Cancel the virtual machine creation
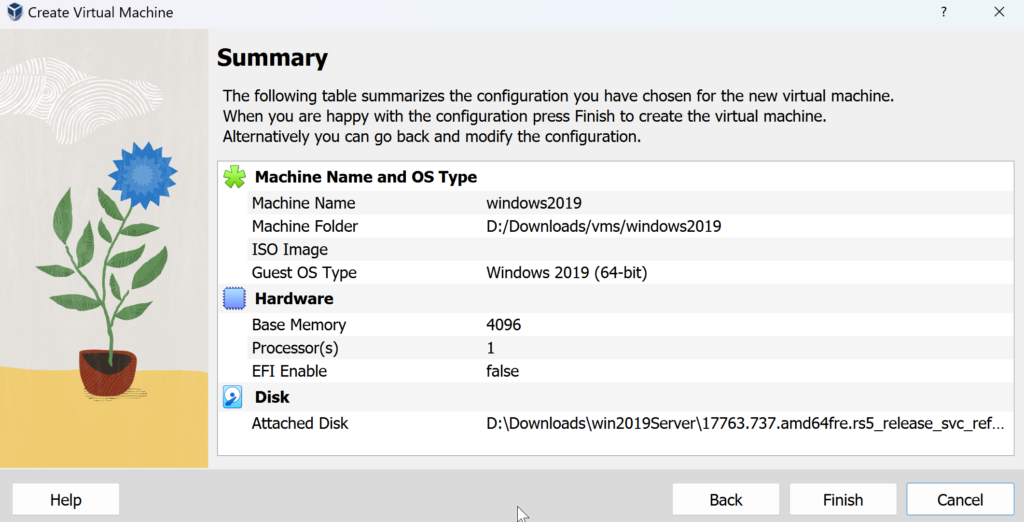1024x522 pixels. coord(959,500)
